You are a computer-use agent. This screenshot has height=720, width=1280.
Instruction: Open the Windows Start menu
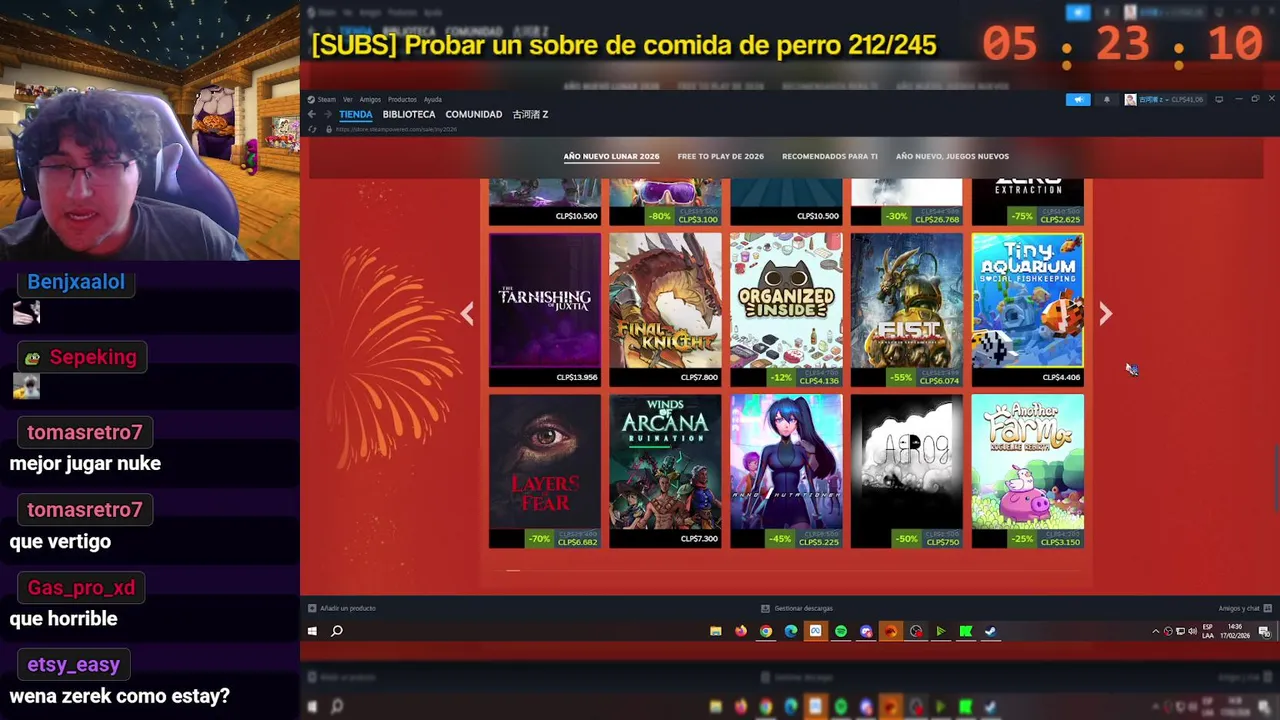click(312, 631)
